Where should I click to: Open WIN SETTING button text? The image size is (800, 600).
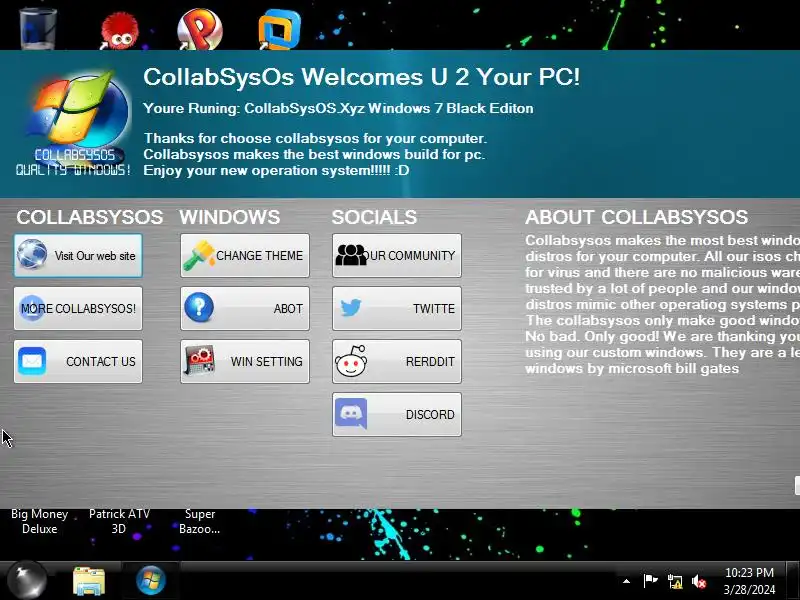coord(266,361)
